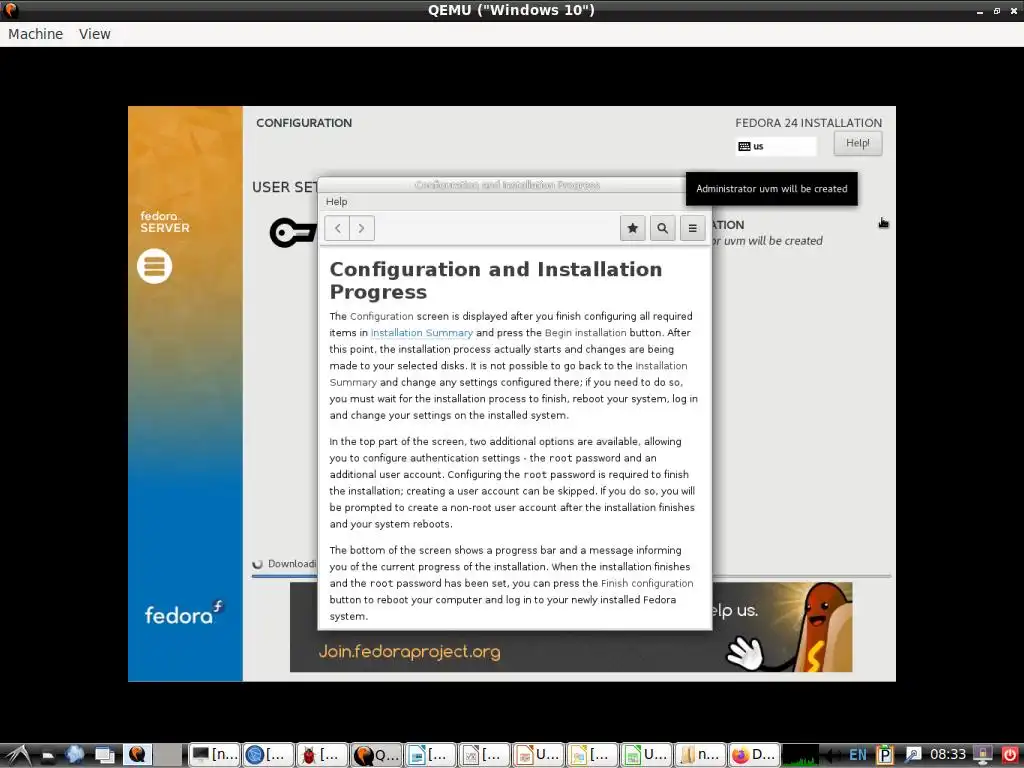Image resolution: width=1024 pixels, height=768 pixels.
Task: Click the keyboard layout us indicator
Action: [776, 146]
